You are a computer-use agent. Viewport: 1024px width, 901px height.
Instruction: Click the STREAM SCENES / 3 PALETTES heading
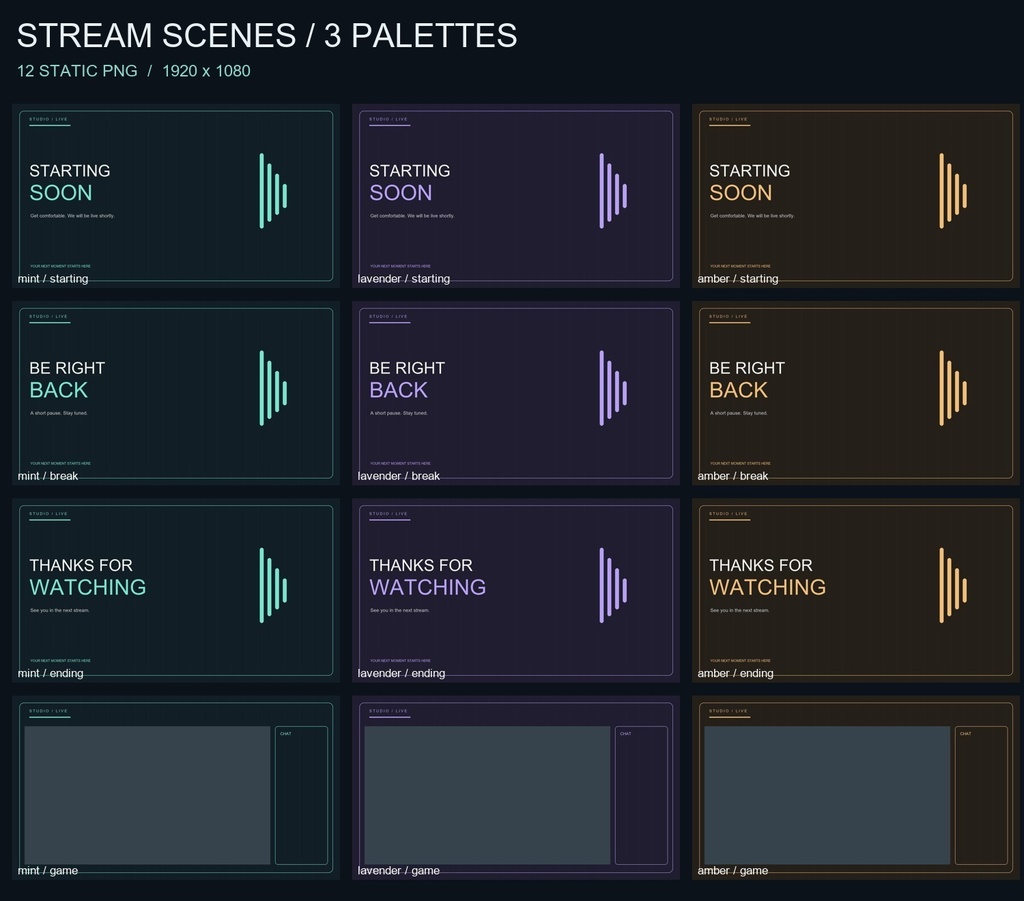pyautogui.click(x=267, y=35)
